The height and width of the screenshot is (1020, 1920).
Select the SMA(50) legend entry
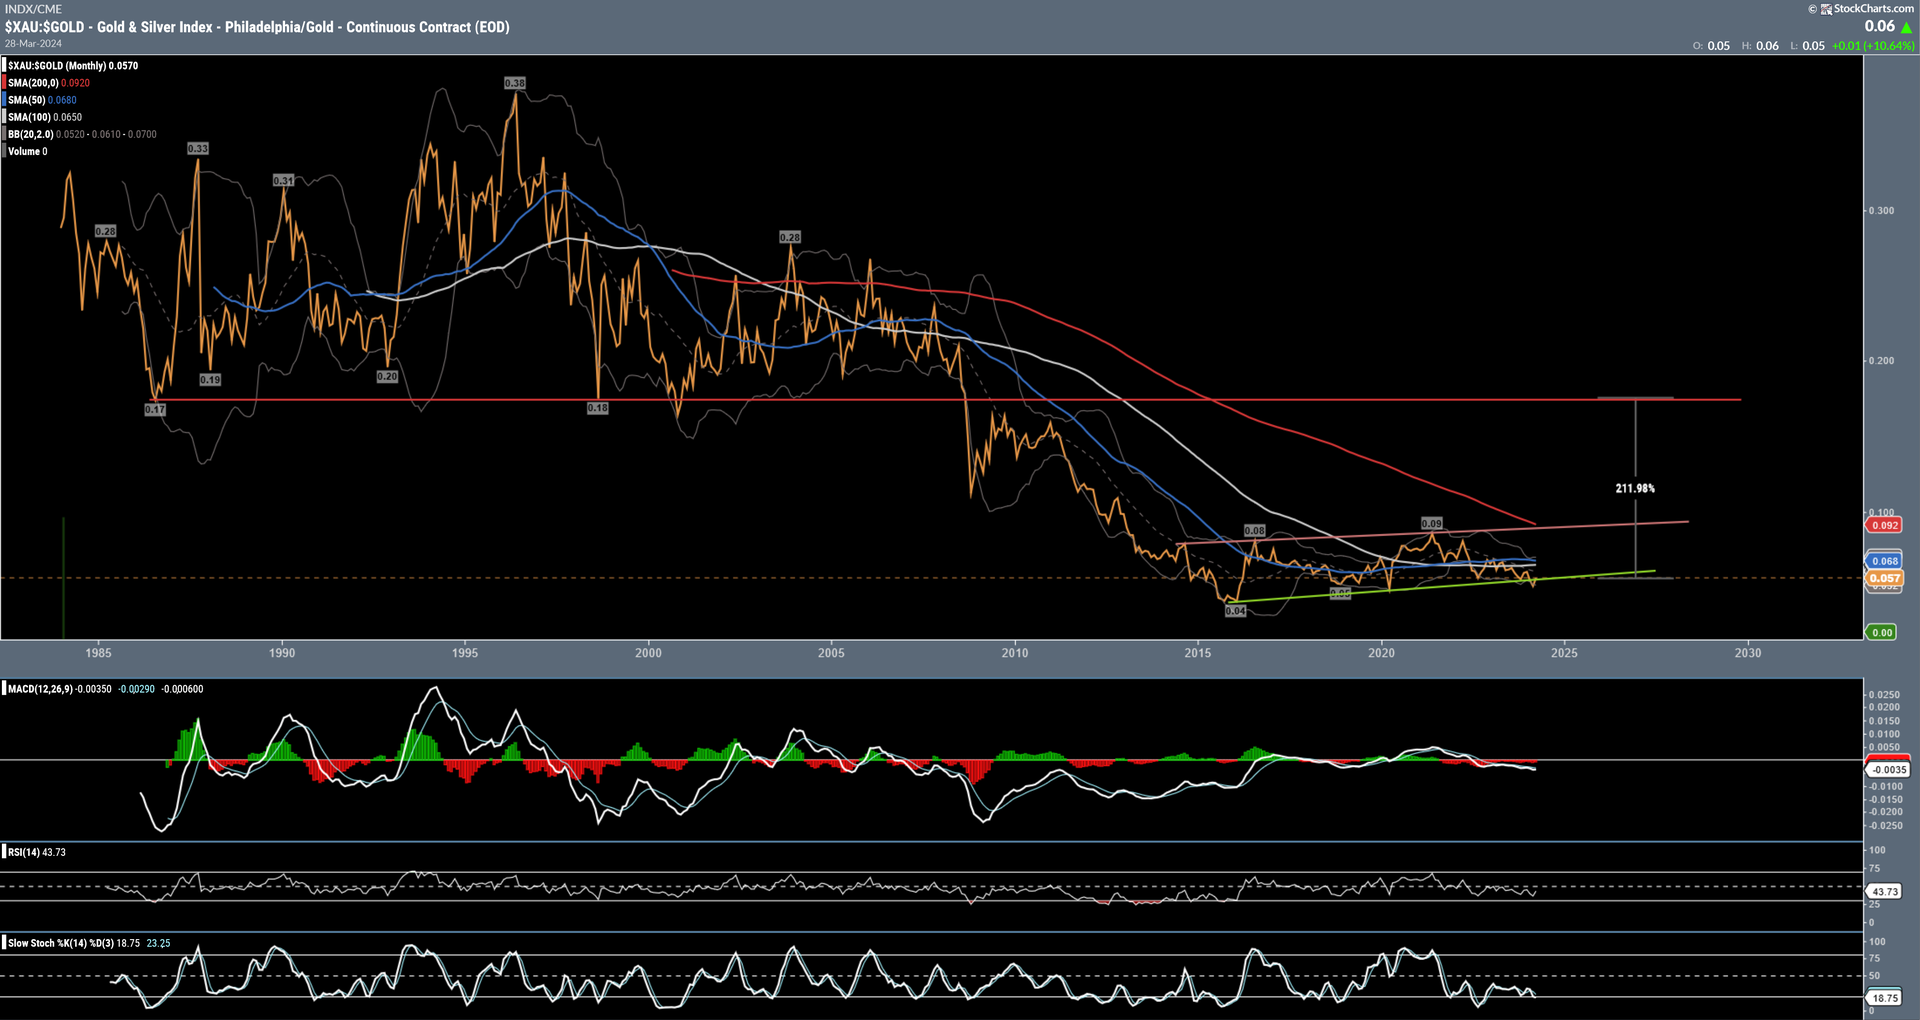click(28, 100)
